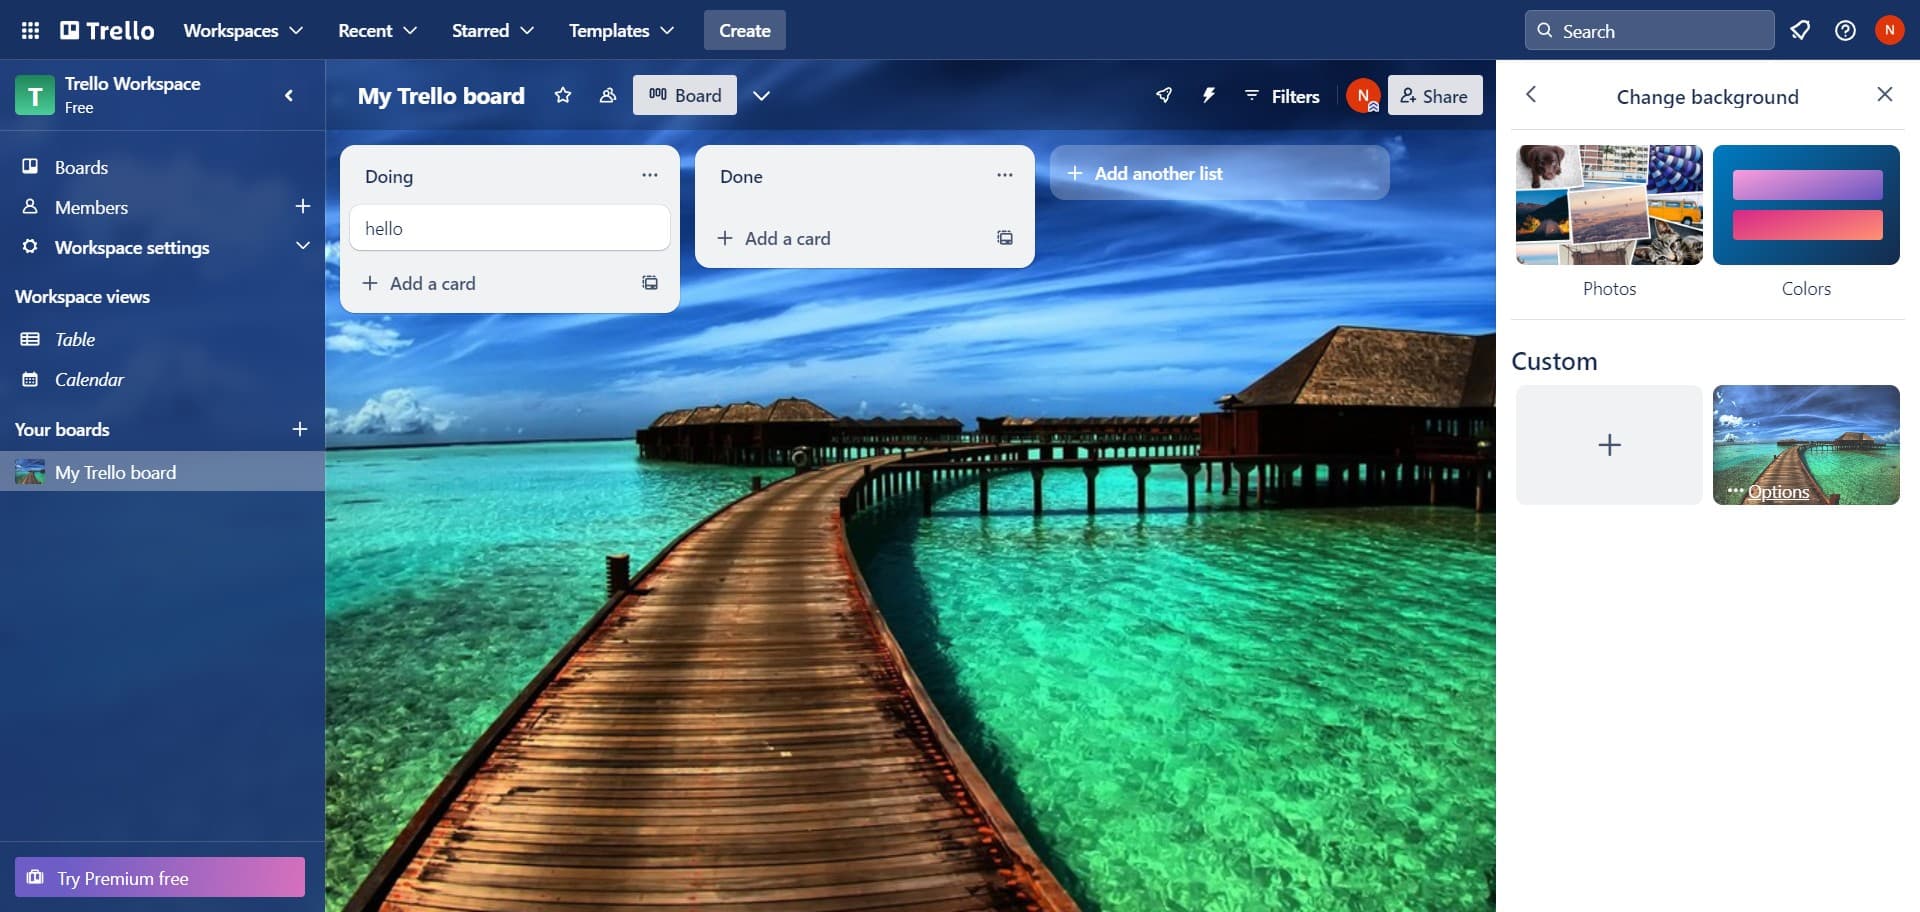Screen dimensions: 1920x912
Task: Open the Workspaces dropdown
Action: [x=241, y=30]
